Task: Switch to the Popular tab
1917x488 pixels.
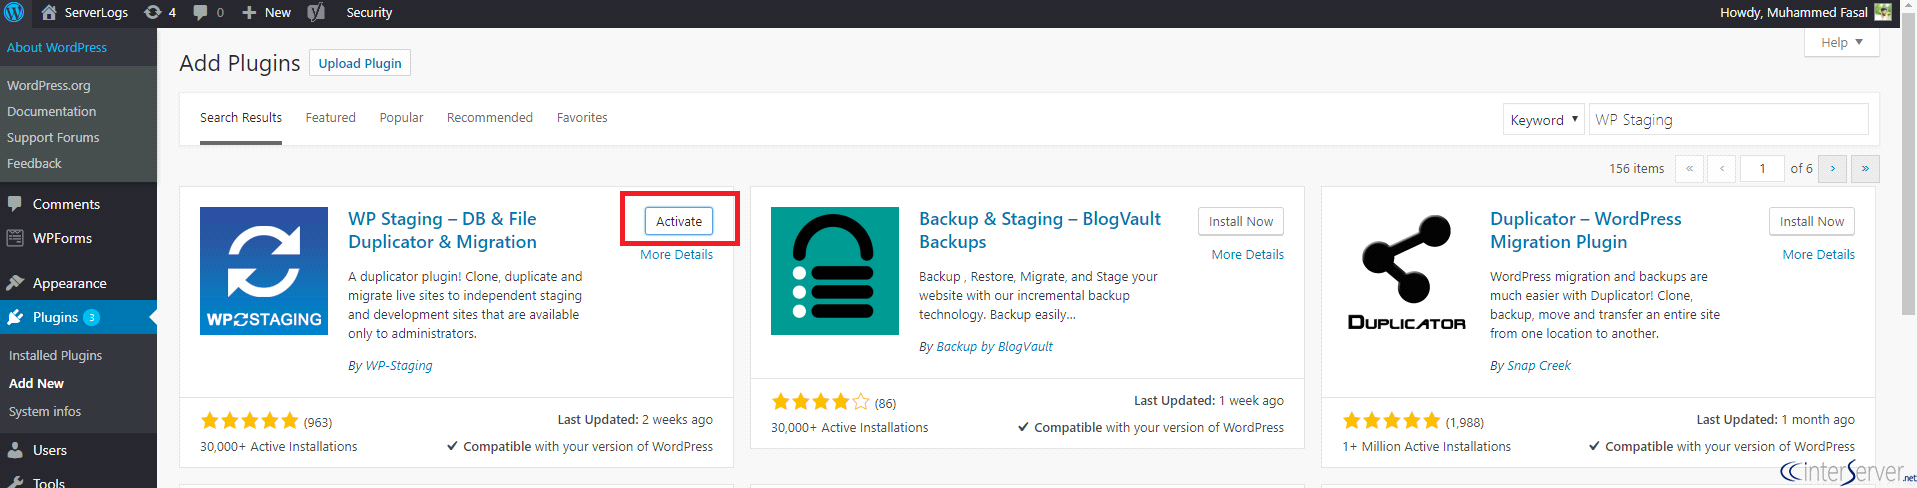Action: [x=401, y=118]
